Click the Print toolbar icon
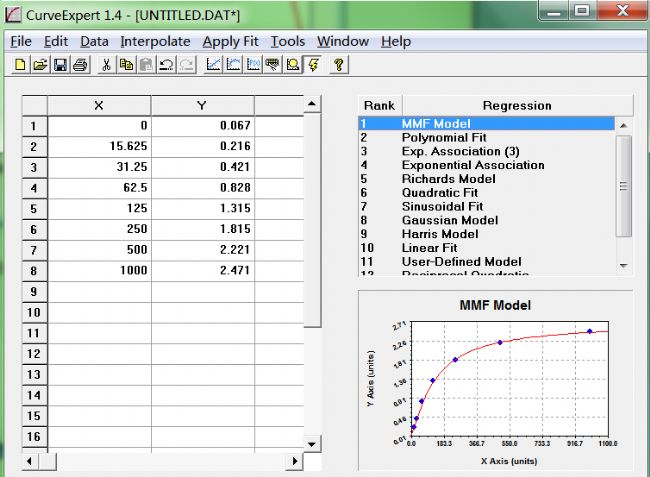This screenshot has height=477, width=650. (79, 64)
